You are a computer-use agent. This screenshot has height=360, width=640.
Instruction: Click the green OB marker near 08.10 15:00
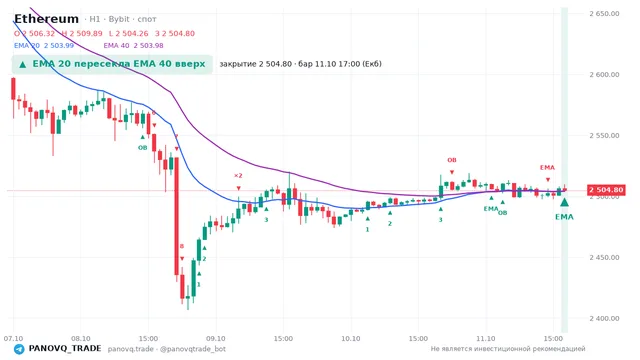click(x=142, y=148)
